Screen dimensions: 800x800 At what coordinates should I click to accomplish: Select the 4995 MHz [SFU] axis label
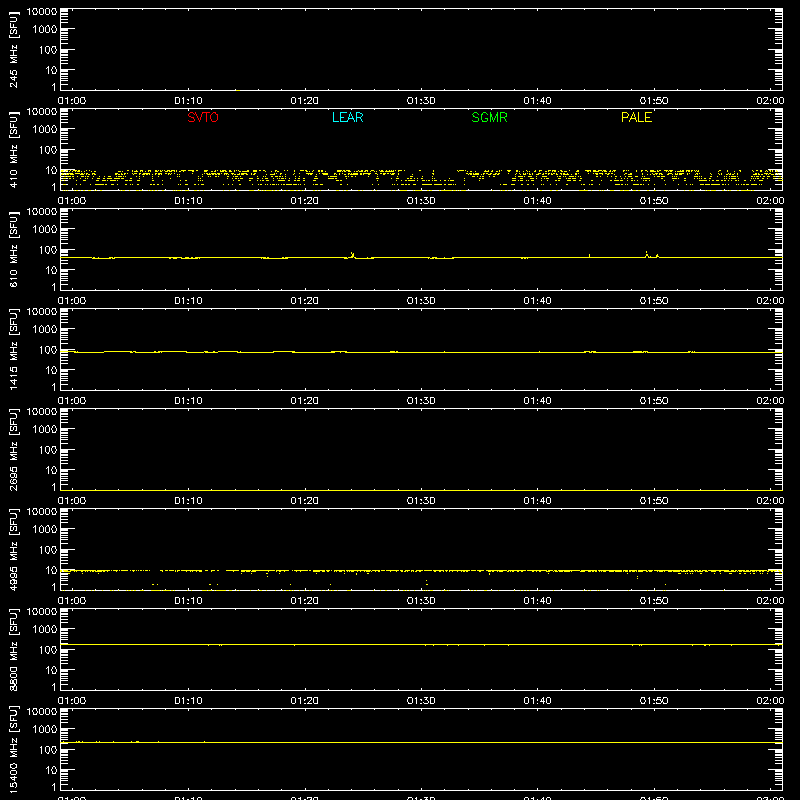[x=13, y=549]
